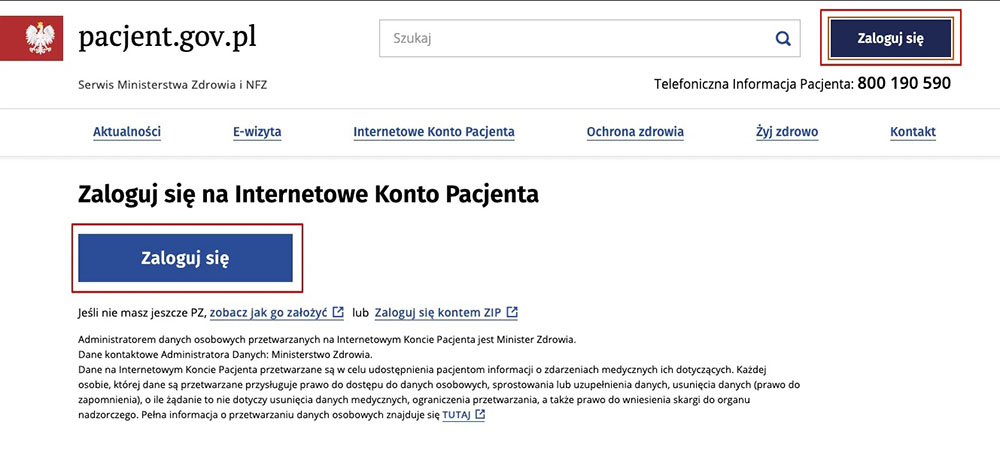This screenshot has width=1000, height=455.
Task: Focus the 'Szukaj' search field
Action: point(589,38)
